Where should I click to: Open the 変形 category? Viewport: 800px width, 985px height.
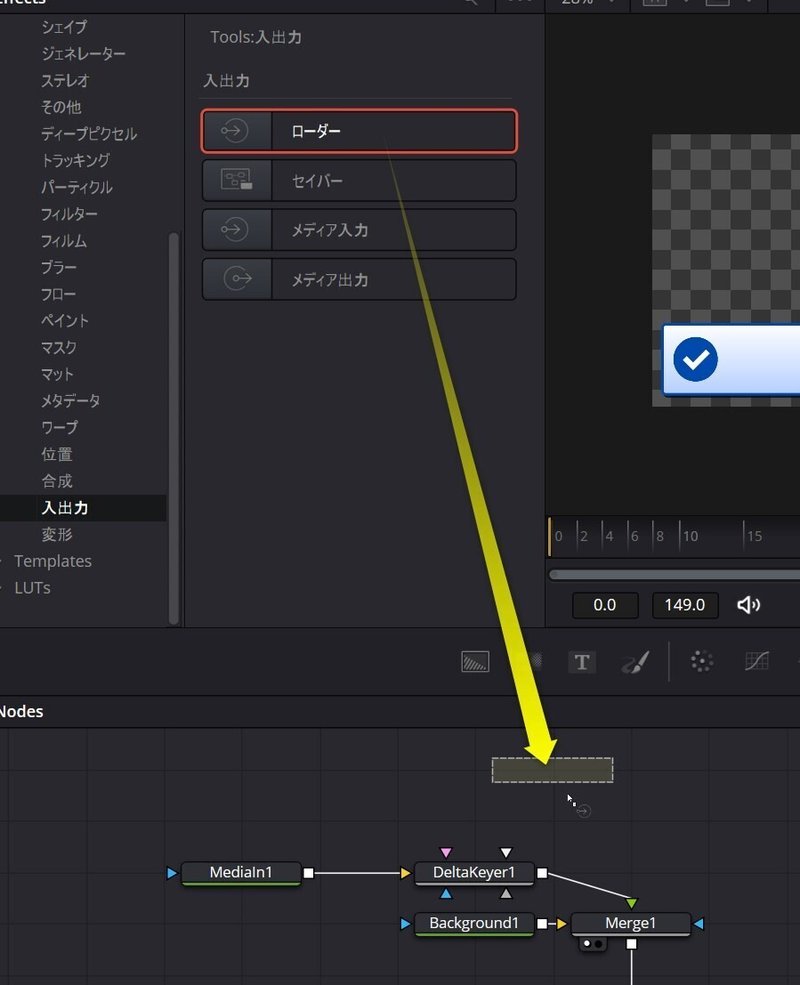point(57,535)
